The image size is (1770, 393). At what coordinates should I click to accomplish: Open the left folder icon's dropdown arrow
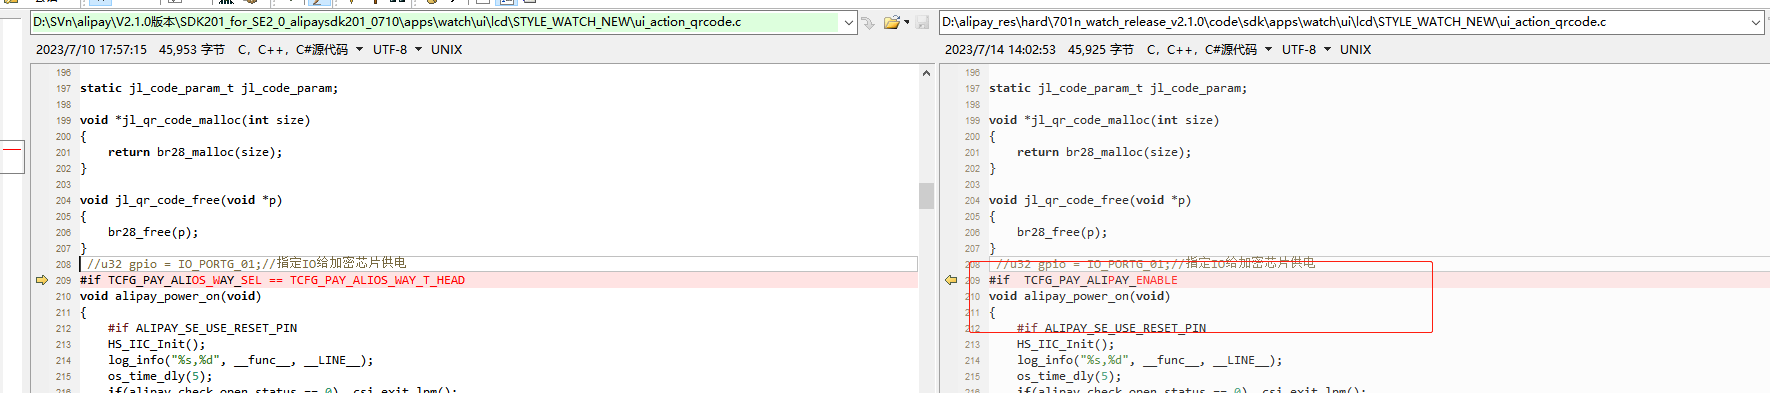coord(906,22)
